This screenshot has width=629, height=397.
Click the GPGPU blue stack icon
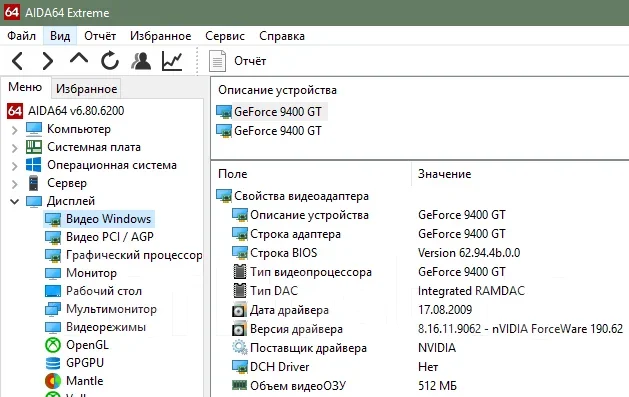[53, 363]
